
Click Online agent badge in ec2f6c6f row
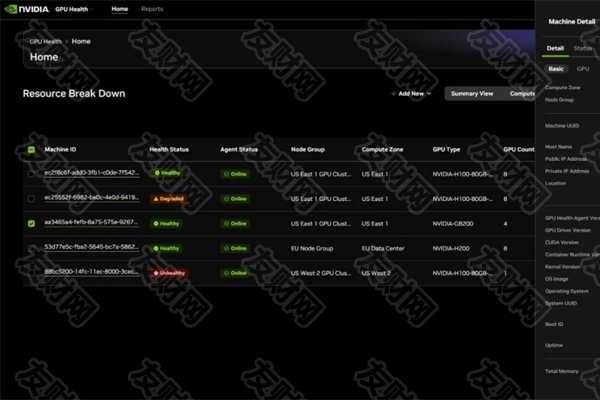click(x=235, y=174)
